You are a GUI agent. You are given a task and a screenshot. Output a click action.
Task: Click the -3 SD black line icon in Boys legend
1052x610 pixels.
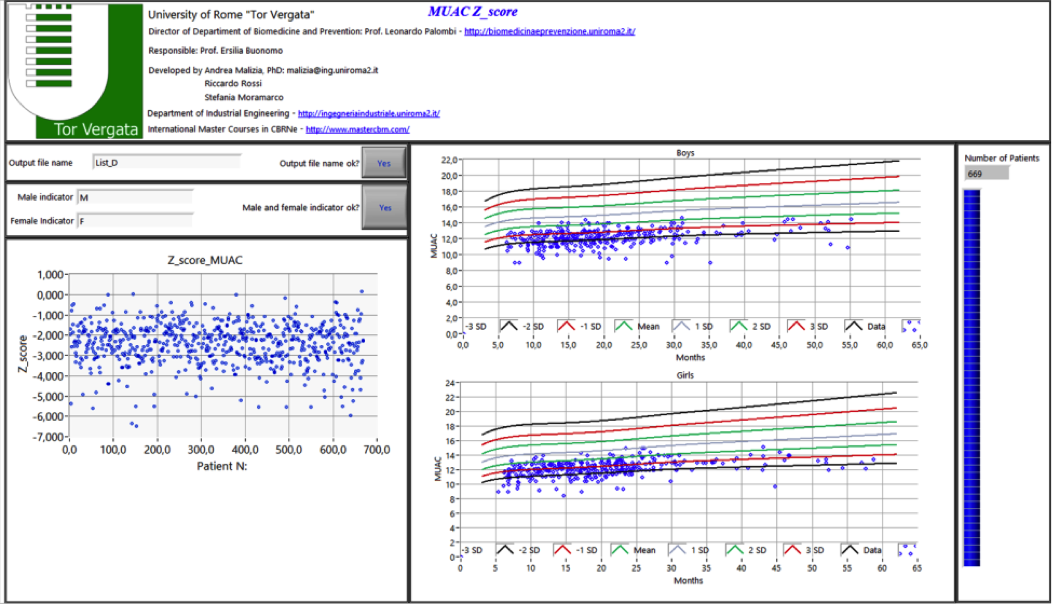[x=508, y=326]
